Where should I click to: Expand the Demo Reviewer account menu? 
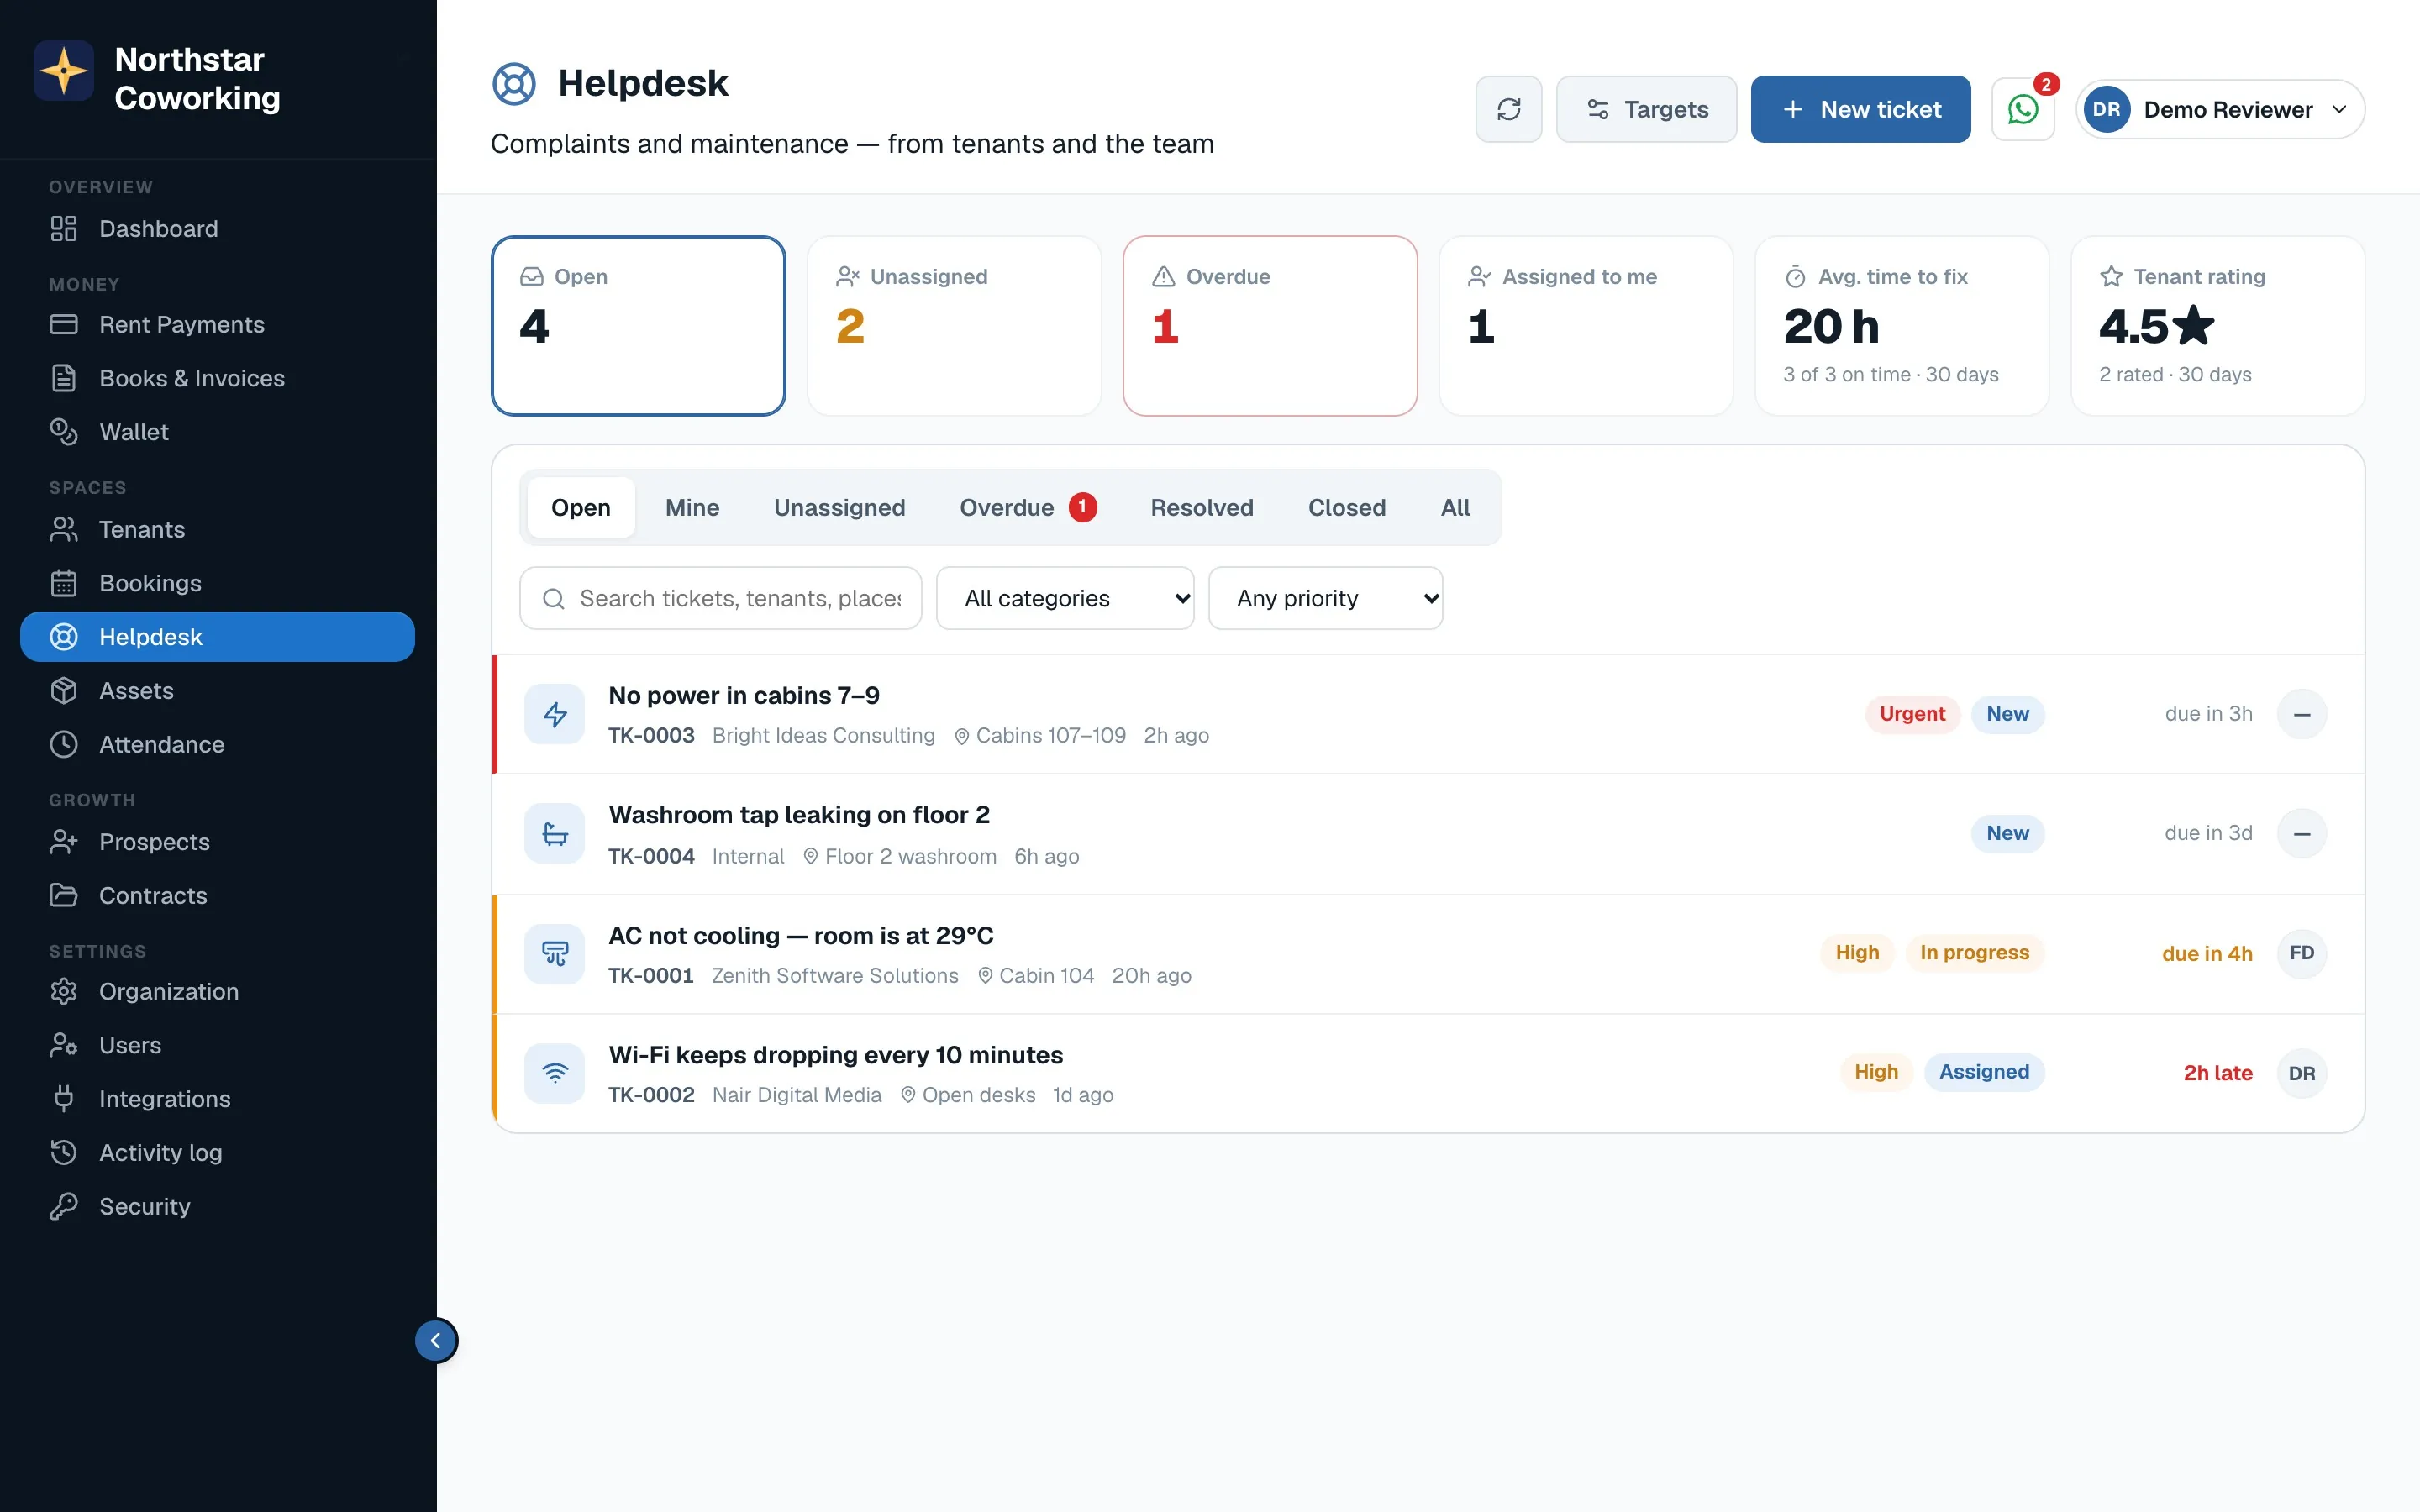tap(2220, 109)
